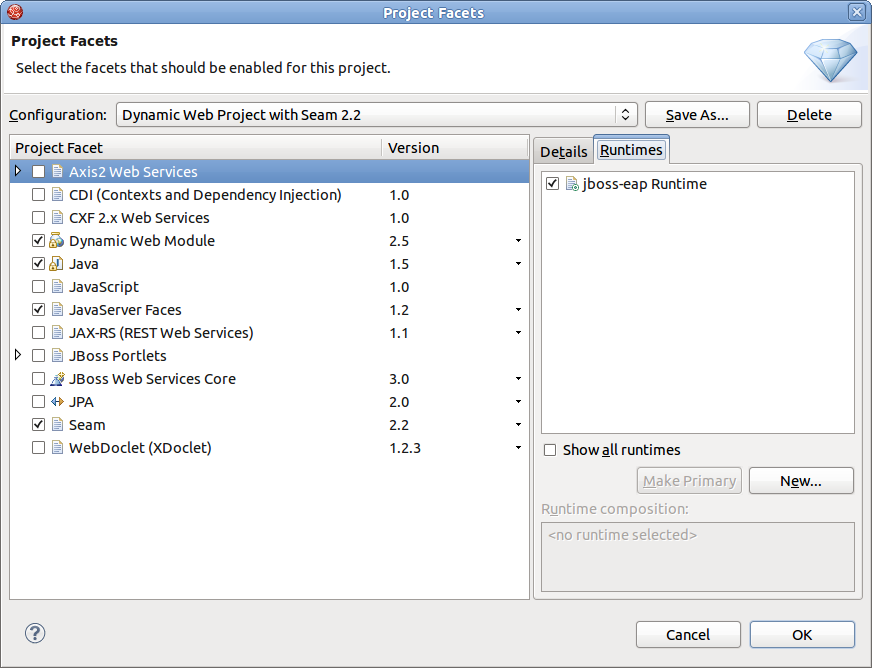Click the JBoss Web Services Core icon
This screenshot has height=668, width=872.
pos(57,378)
